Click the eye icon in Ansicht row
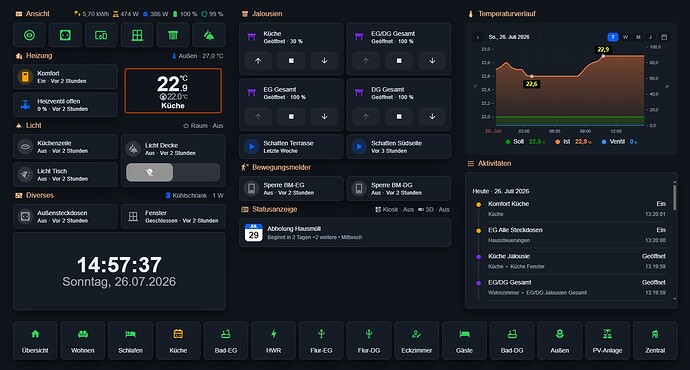The width and height of the screenshot is (690, 370). coord(29,35)
